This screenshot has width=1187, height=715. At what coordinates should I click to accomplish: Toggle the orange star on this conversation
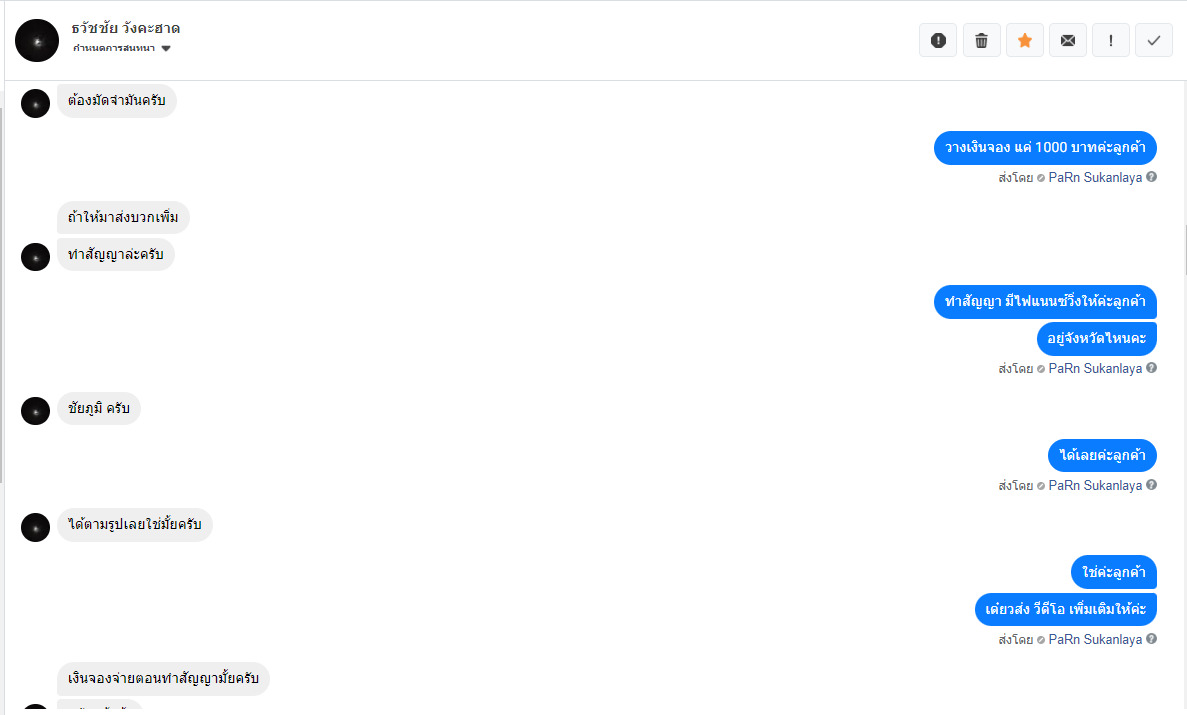point(1025,40)
